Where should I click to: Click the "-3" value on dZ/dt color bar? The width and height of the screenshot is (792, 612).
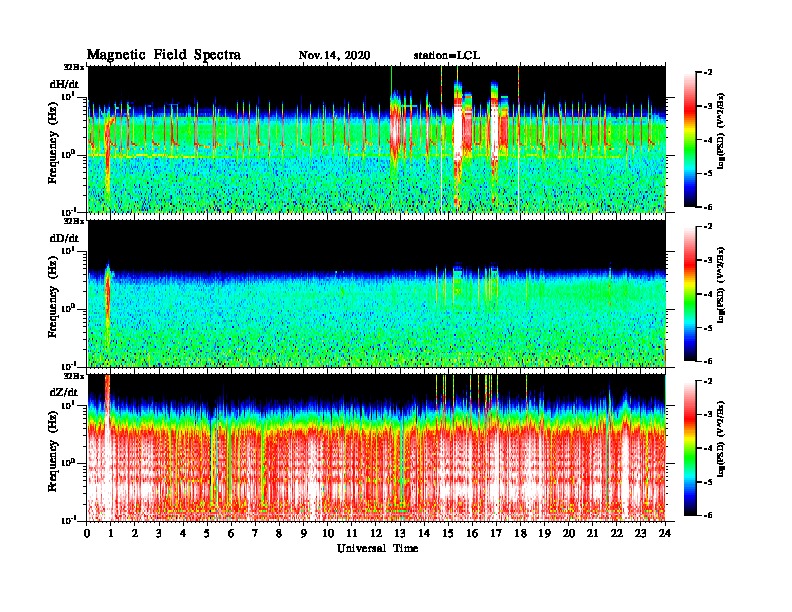coord(708,414)
